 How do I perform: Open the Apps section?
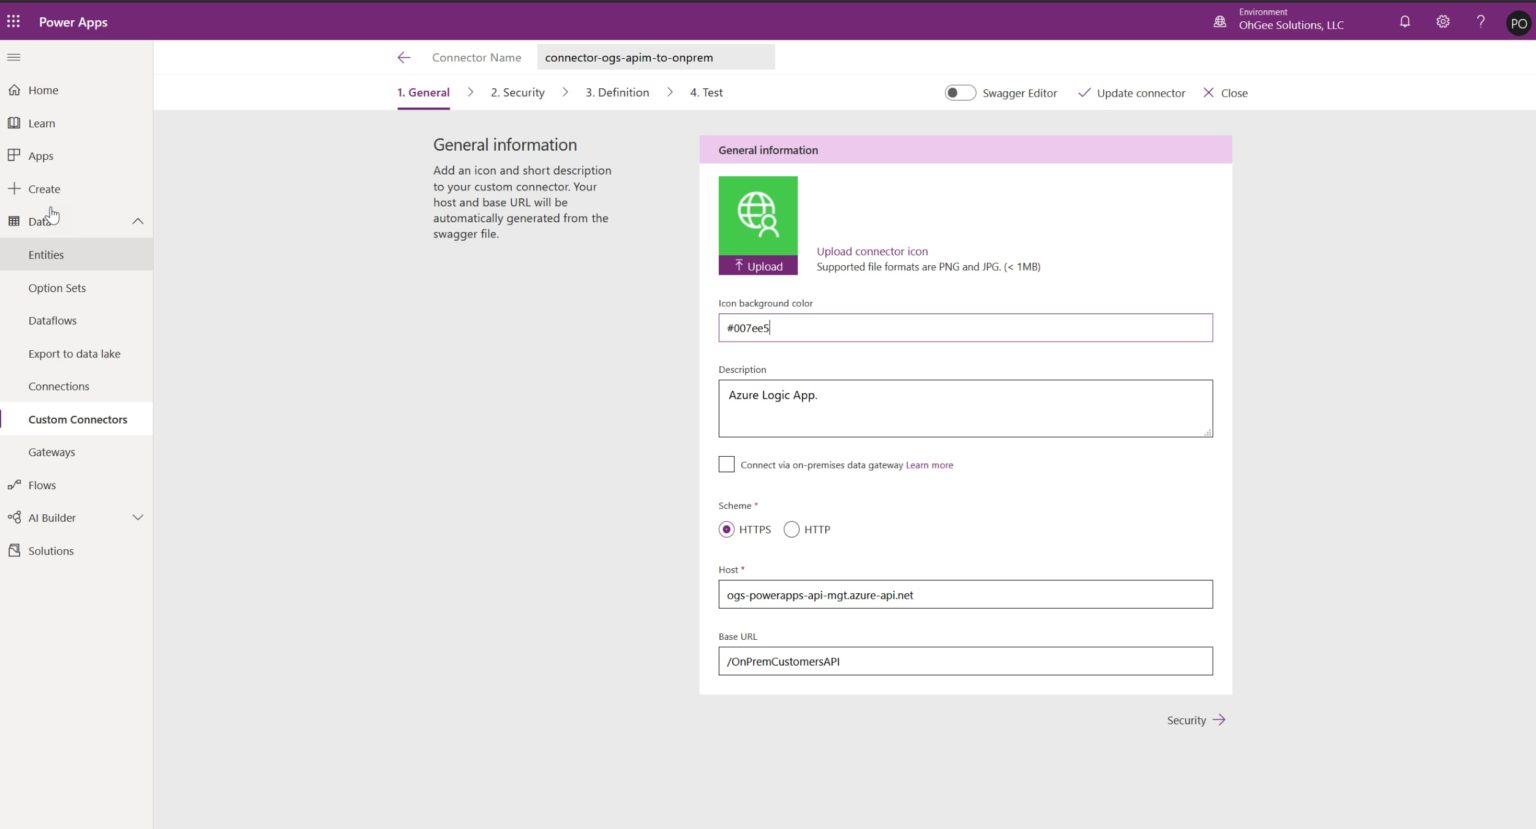(40, 156)
